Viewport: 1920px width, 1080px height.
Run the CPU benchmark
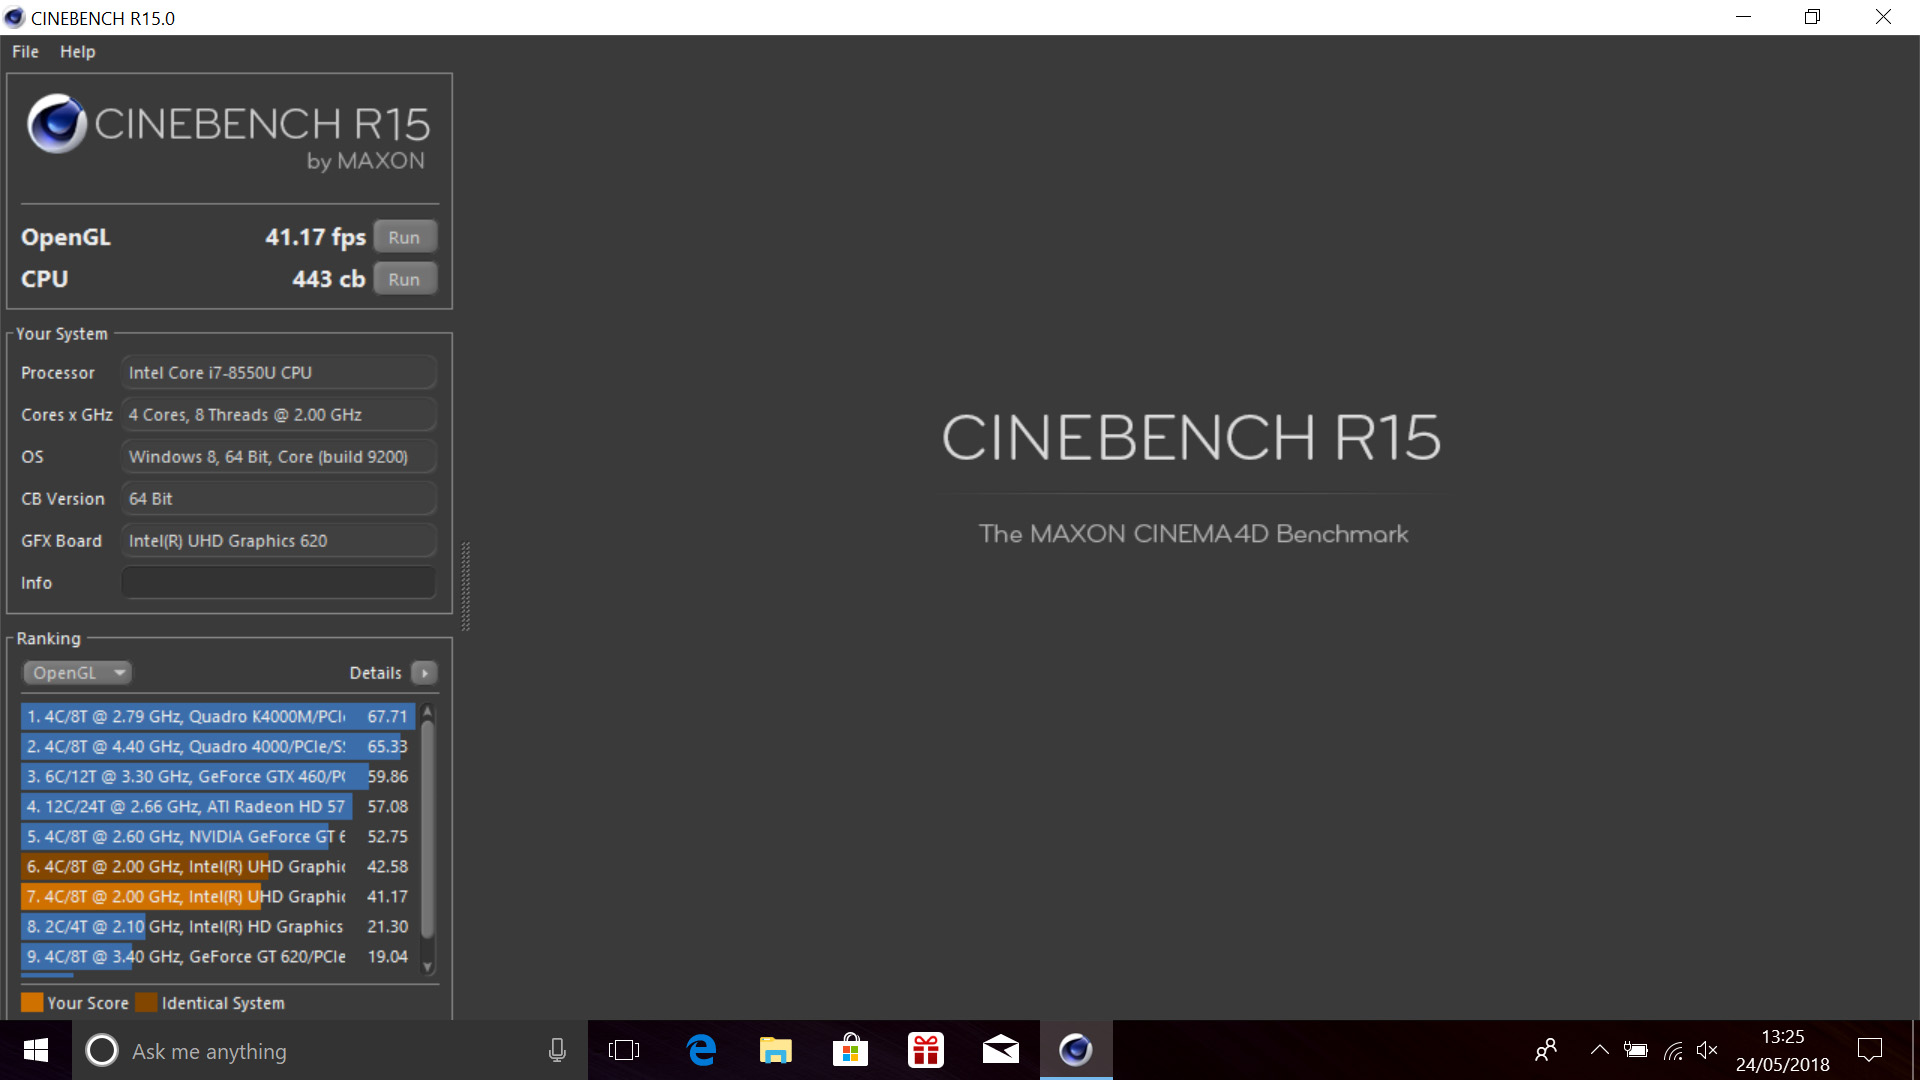pos(404,279)
